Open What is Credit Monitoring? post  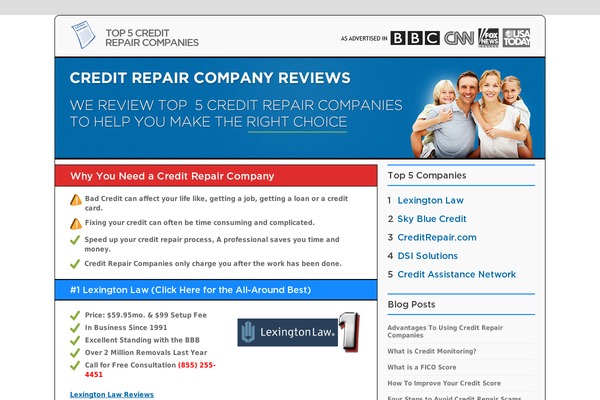[432, 351]
